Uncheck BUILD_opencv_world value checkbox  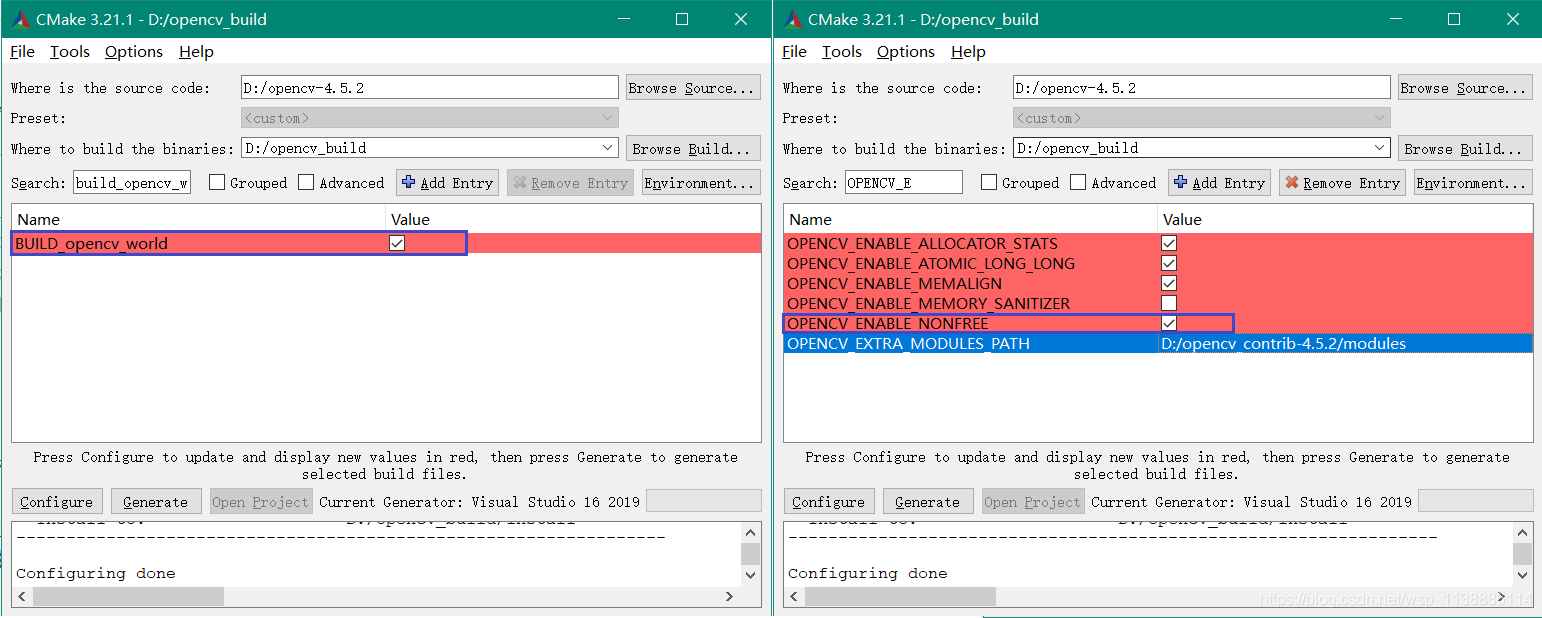[397, 243]
